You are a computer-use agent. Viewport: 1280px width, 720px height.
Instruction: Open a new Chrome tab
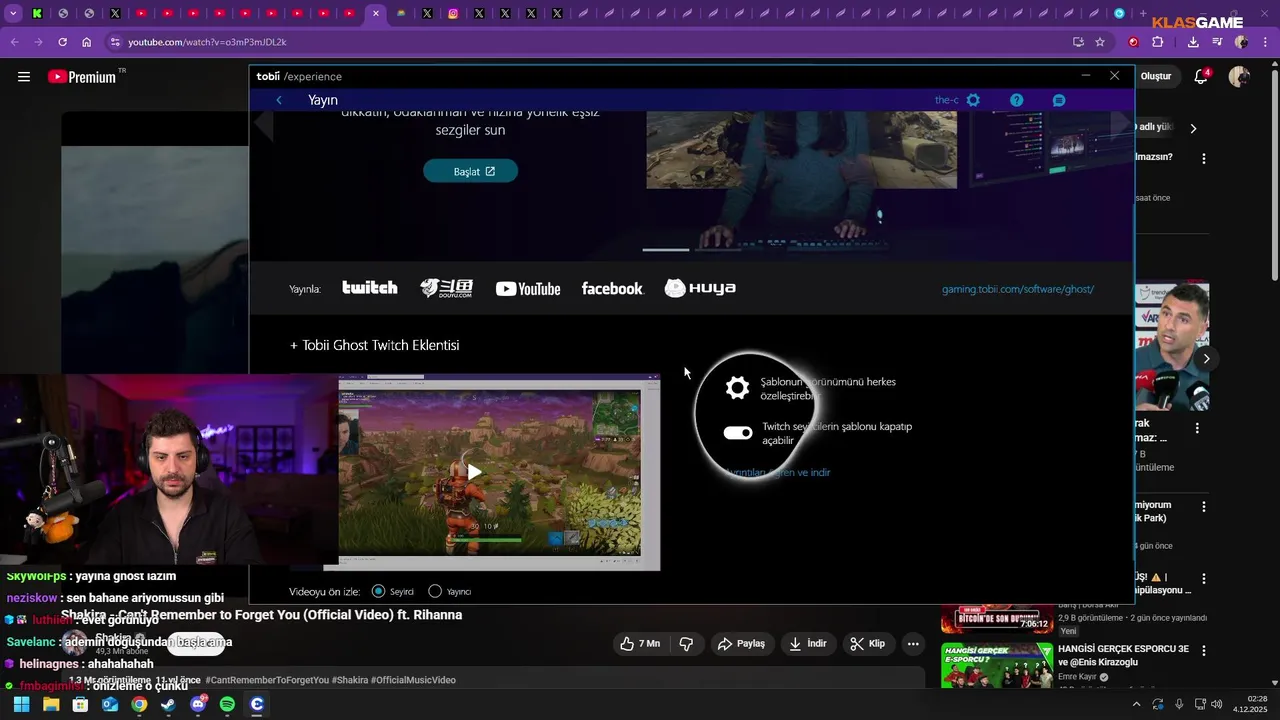[x=1143, y=13]
